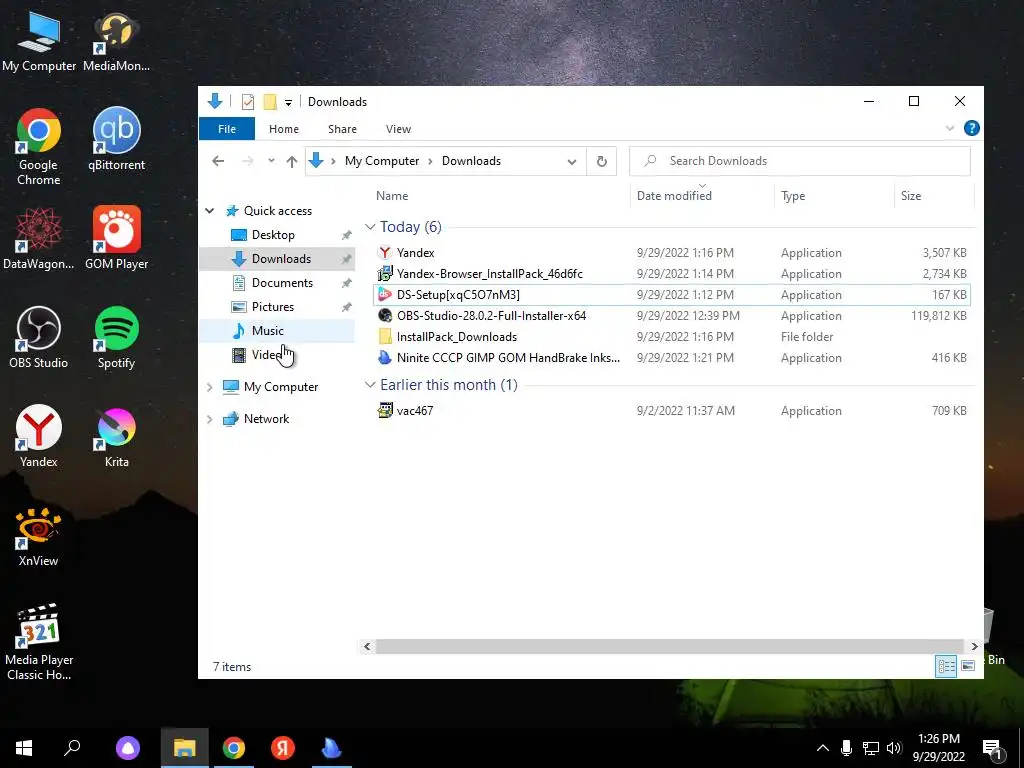Open taskbar search magnifier
1024x768 pixels.
pos(72,748)
